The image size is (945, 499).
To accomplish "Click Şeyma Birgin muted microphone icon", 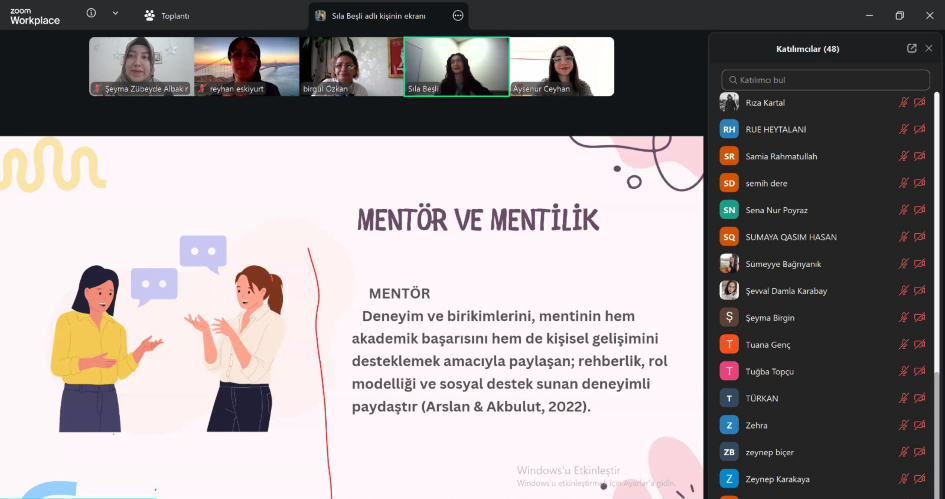I will (903, 318).
